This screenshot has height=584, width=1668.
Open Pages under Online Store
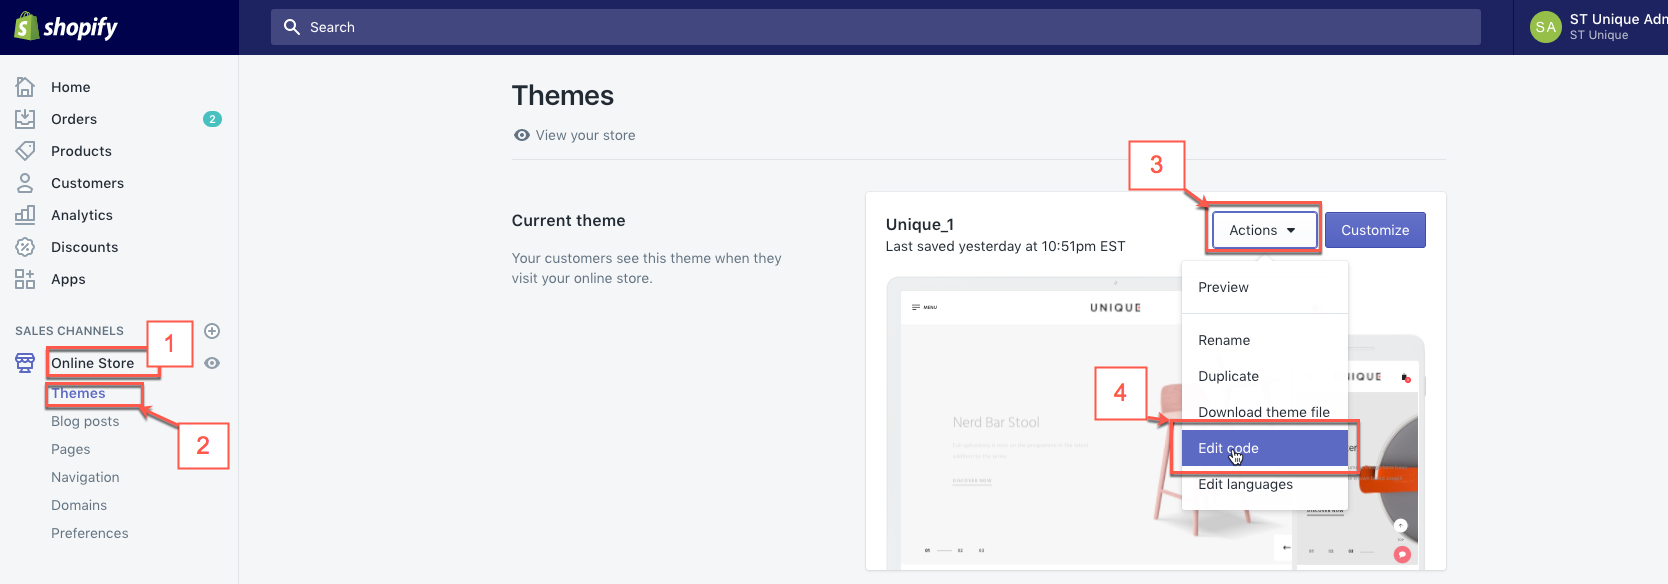70,449
